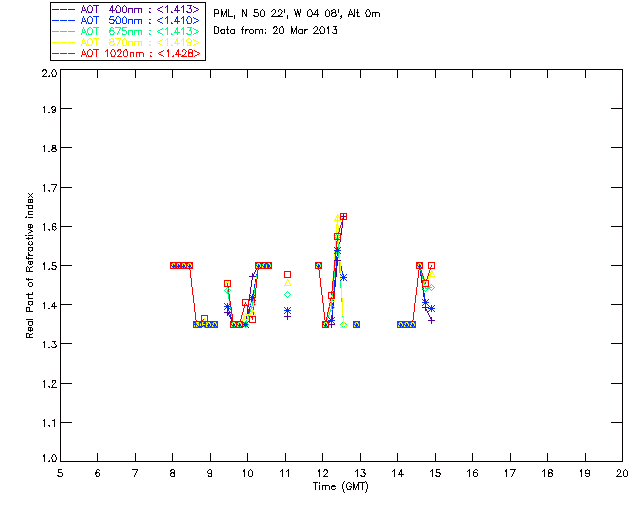Click the isolated data marker at hour 13
Image resolution: width=640 pixels, height=512 pixels.
click(x=356, y=325)
